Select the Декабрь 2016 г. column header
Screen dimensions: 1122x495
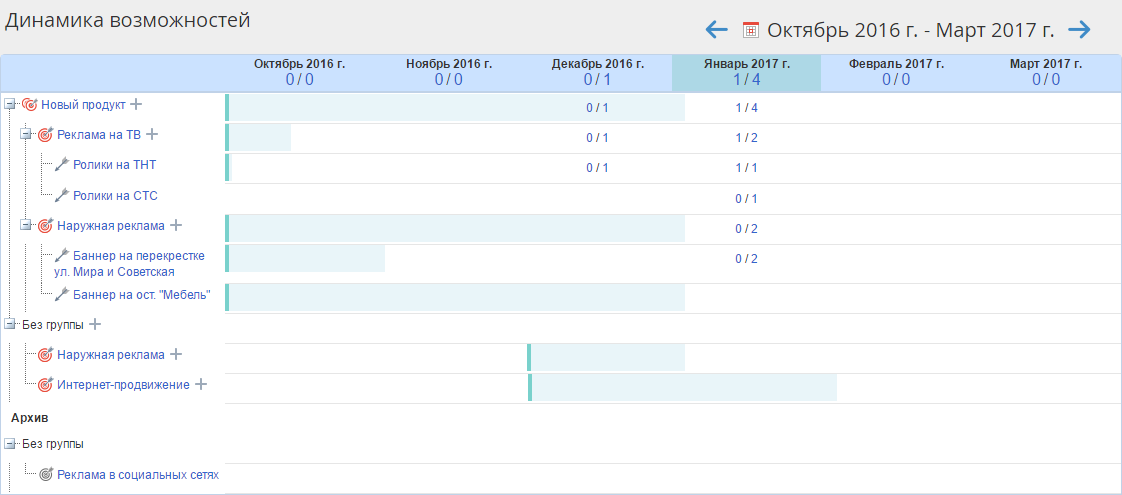coord(597,72)
